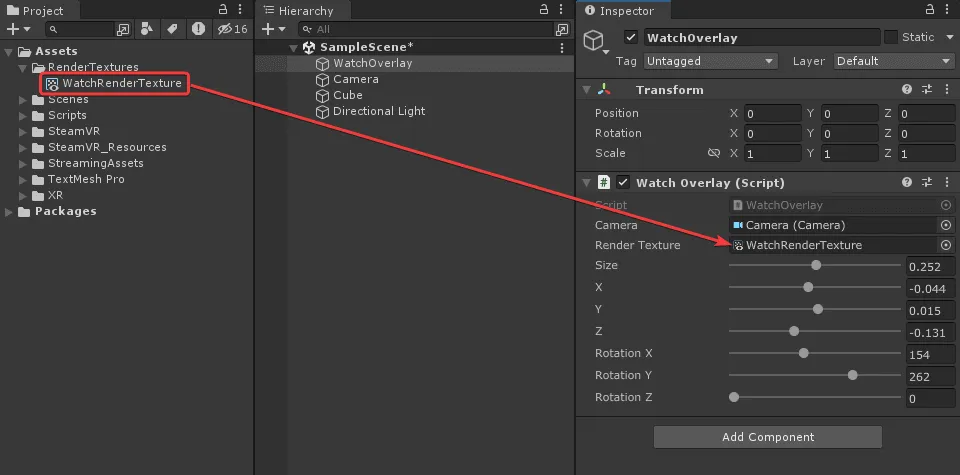960x475 pixels.
Task: Open the SampleScene options kebab menu
Action: point(562,47)
